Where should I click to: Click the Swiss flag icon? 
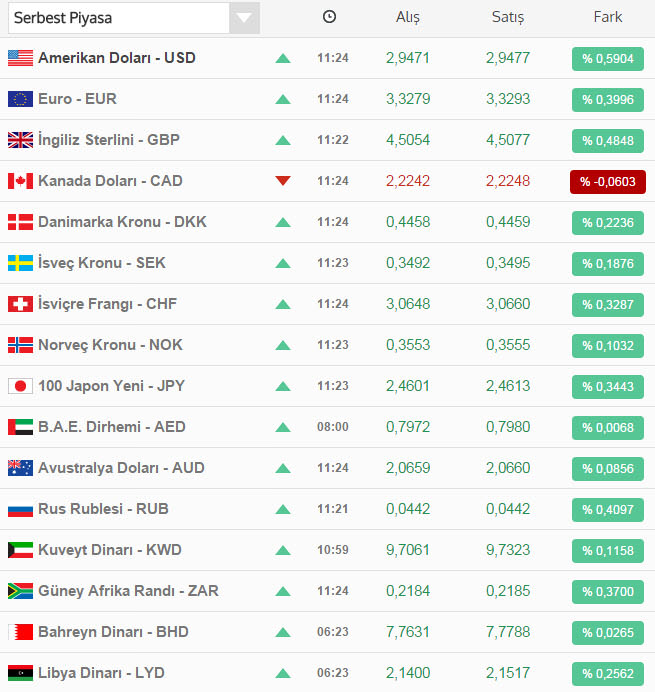click(x=20, y=304)
